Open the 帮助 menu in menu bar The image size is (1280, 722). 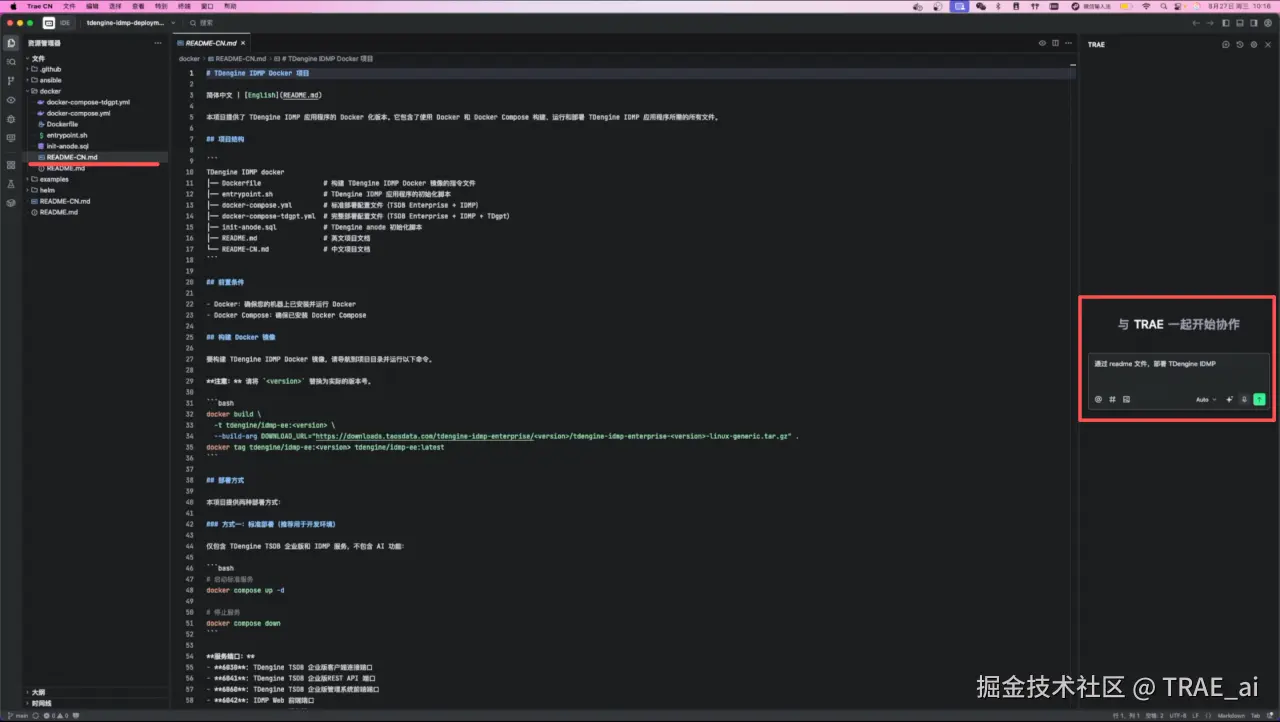point(230,6)
